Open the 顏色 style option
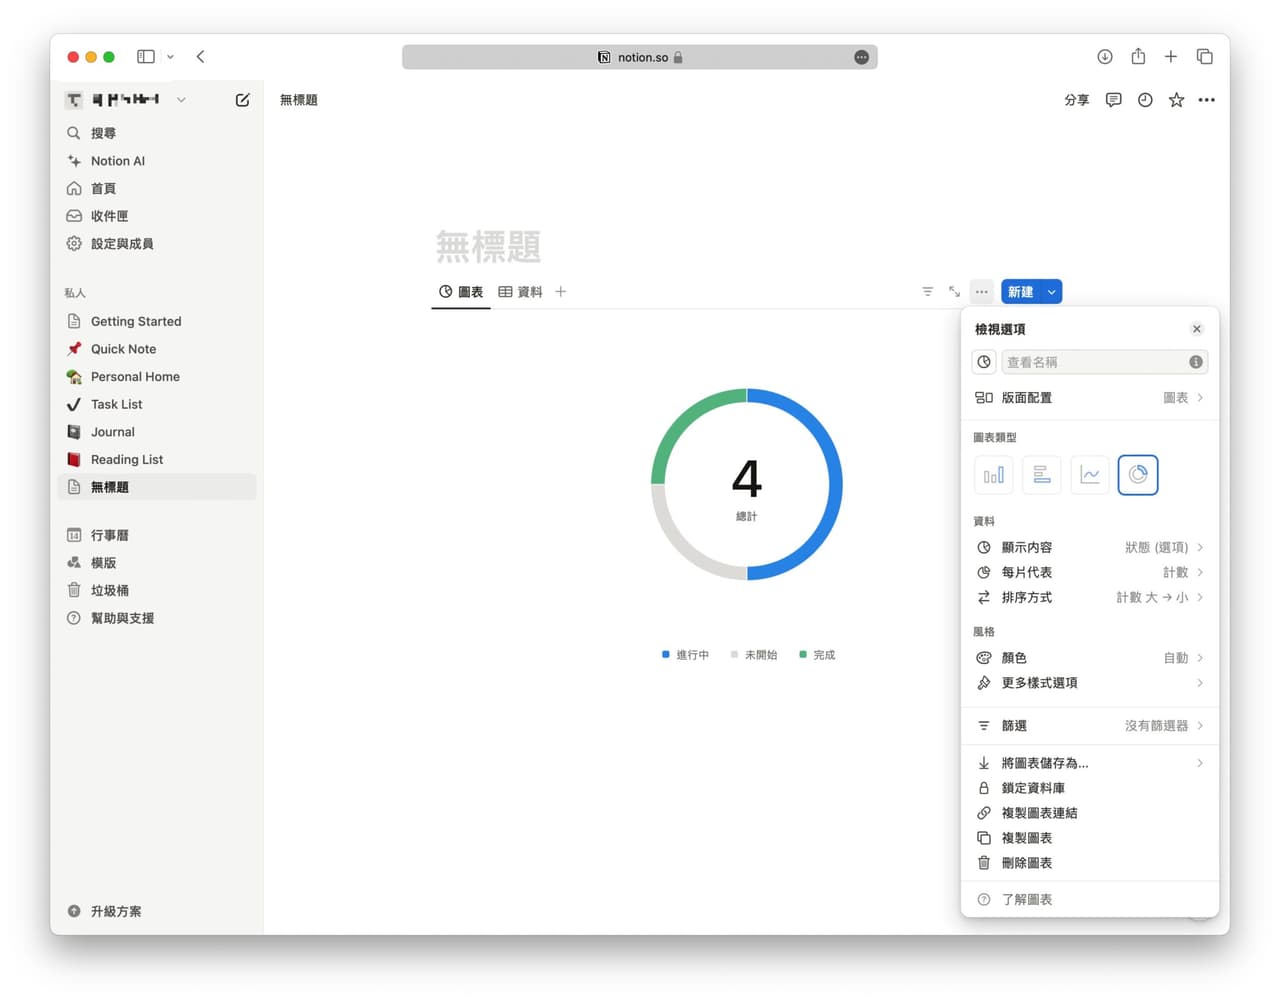Viewport: 1280px width, 1001px height. coord(1089,658)
